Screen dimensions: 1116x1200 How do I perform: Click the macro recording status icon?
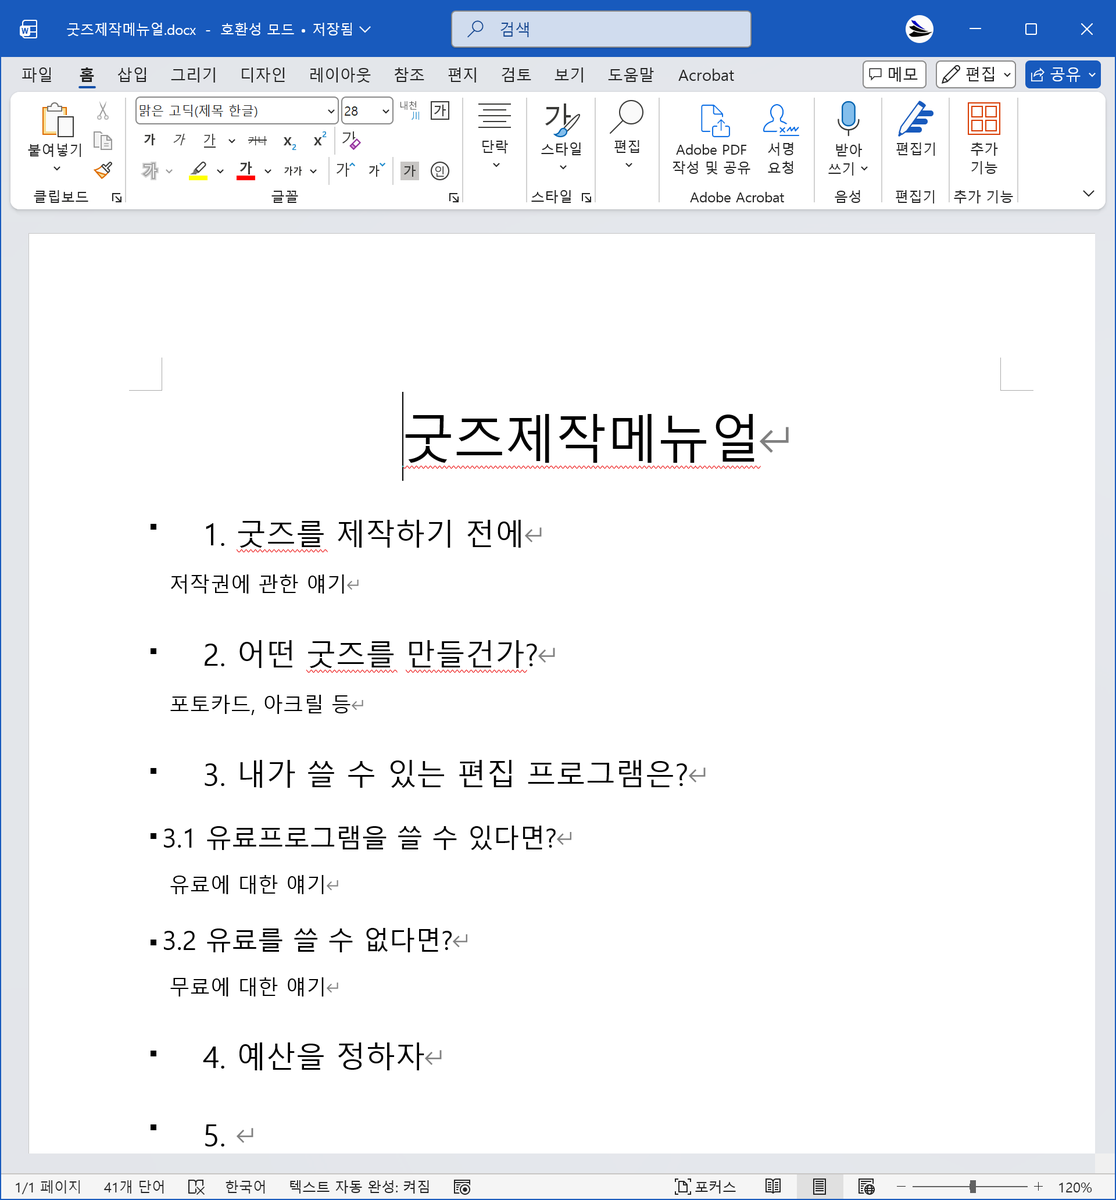coord(462,1187)
